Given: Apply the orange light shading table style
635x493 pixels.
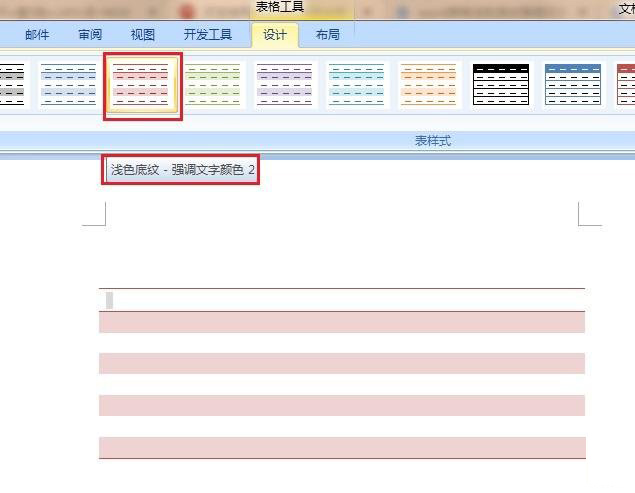Looking at the screenshot, I should [x=428, y=85].
